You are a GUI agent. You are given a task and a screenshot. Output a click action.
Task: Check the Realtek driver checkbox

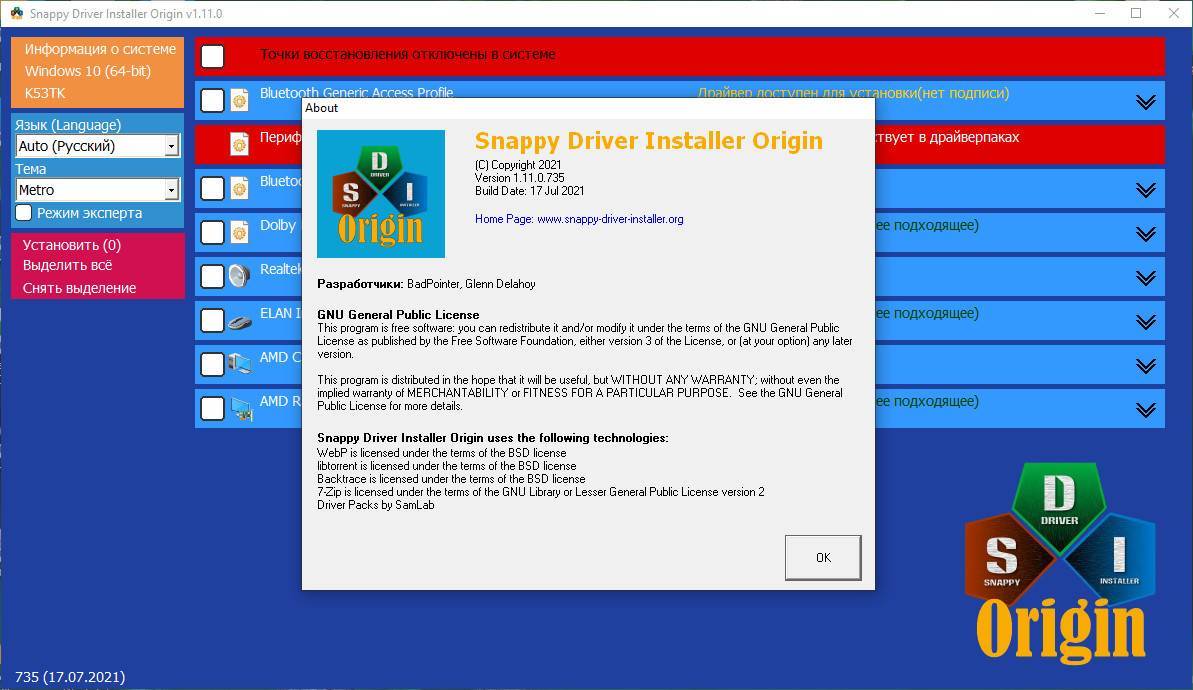tap(212, 276)
